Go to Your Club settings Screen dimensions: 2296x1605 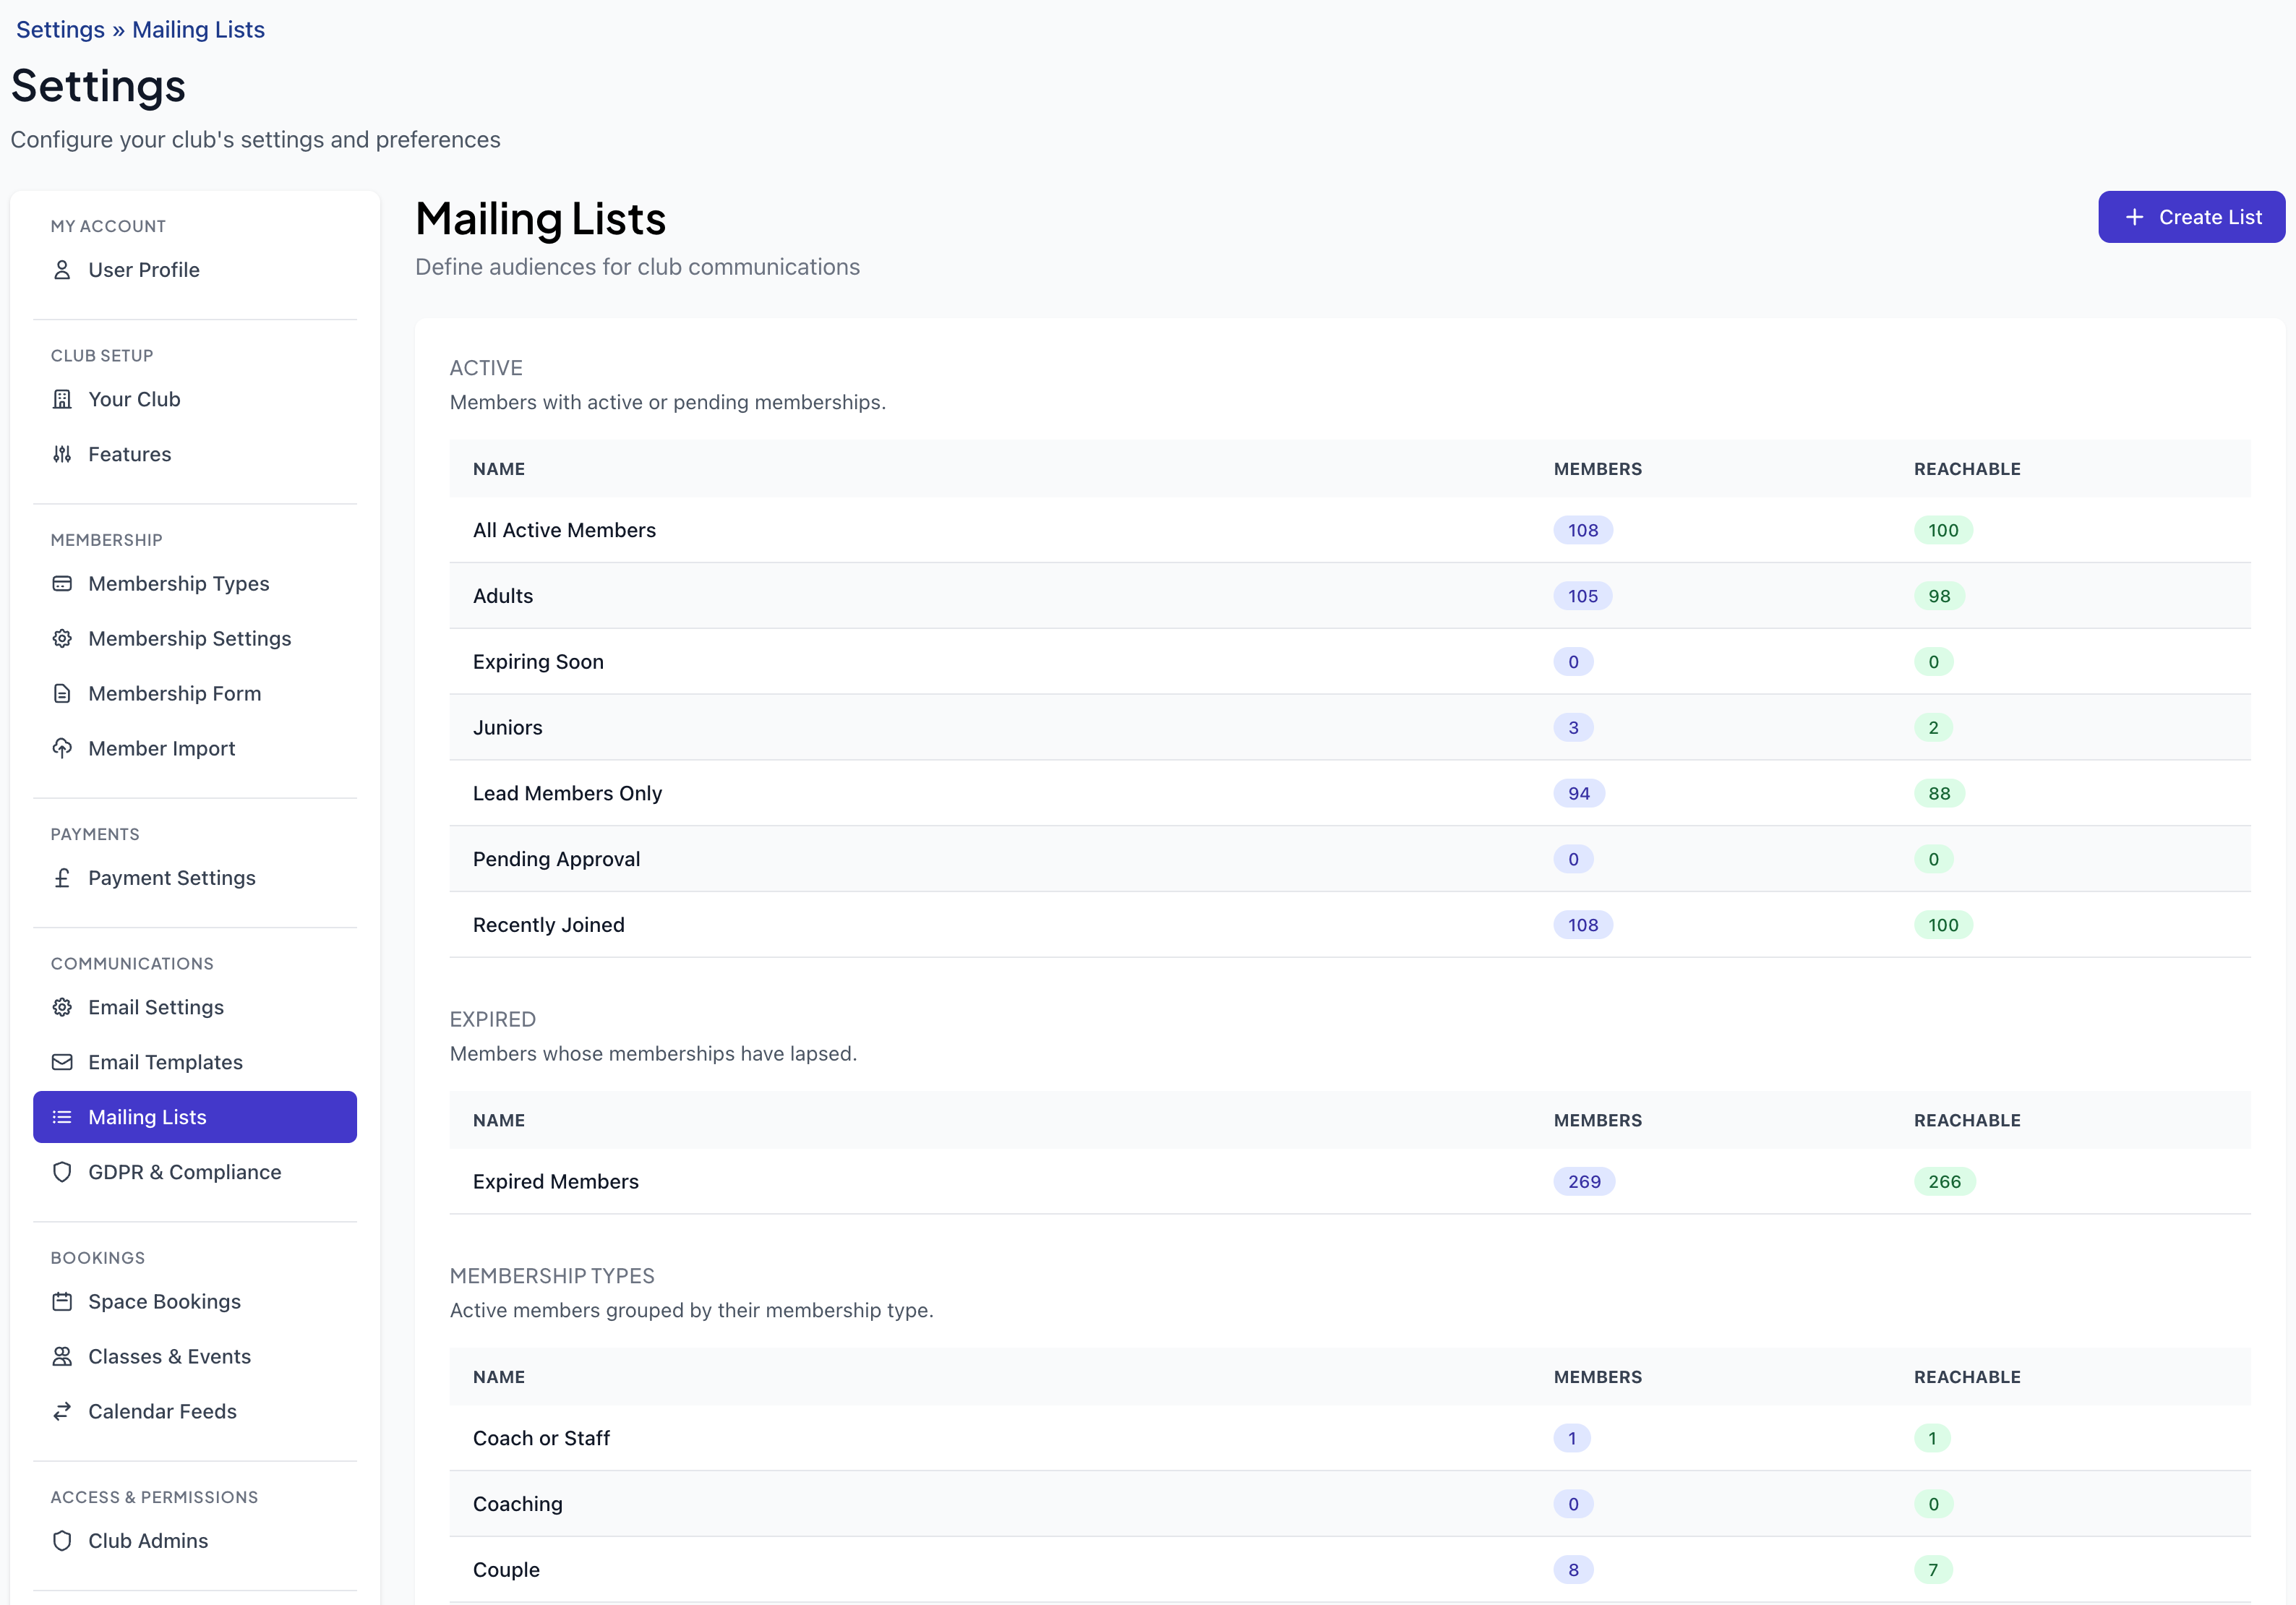point(195,399)
